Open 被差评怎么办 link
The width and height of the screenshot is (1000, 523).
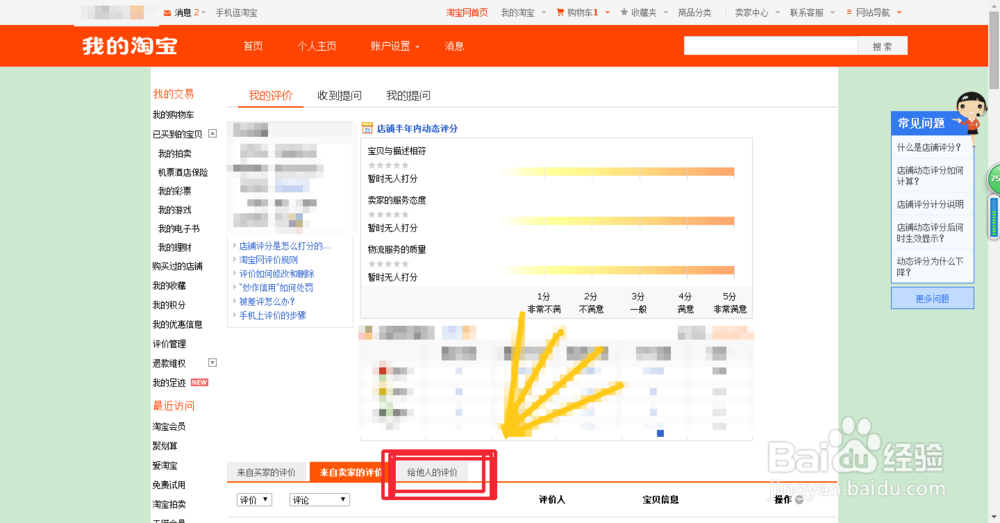coord(267,302)
